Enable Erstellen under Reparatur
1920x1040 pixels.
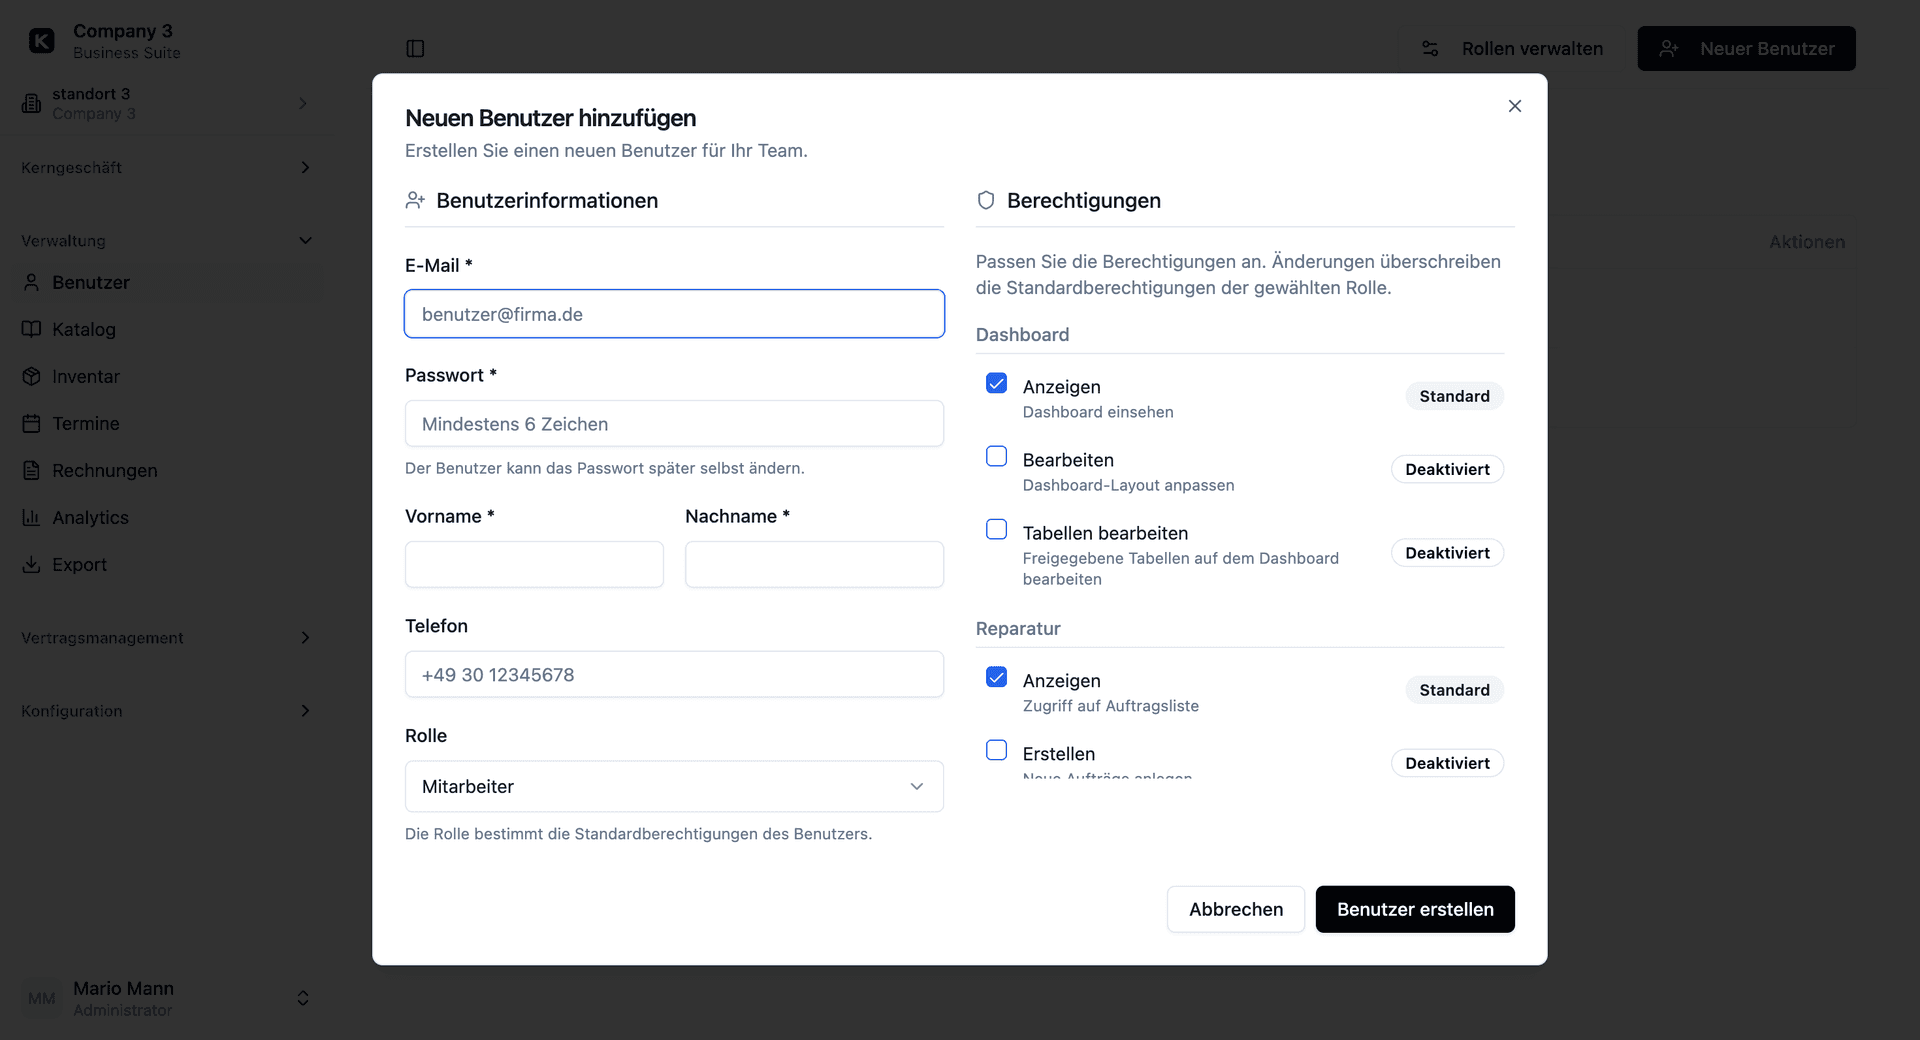[996, 750]
